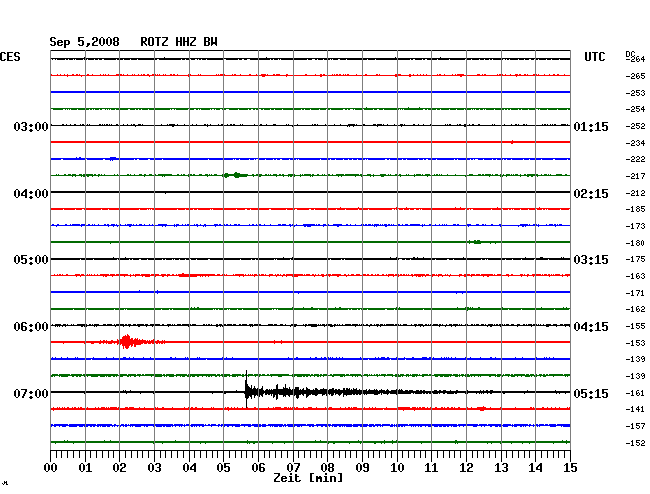Select the DC value -185
650x494 pixels.
pos(635,210)
